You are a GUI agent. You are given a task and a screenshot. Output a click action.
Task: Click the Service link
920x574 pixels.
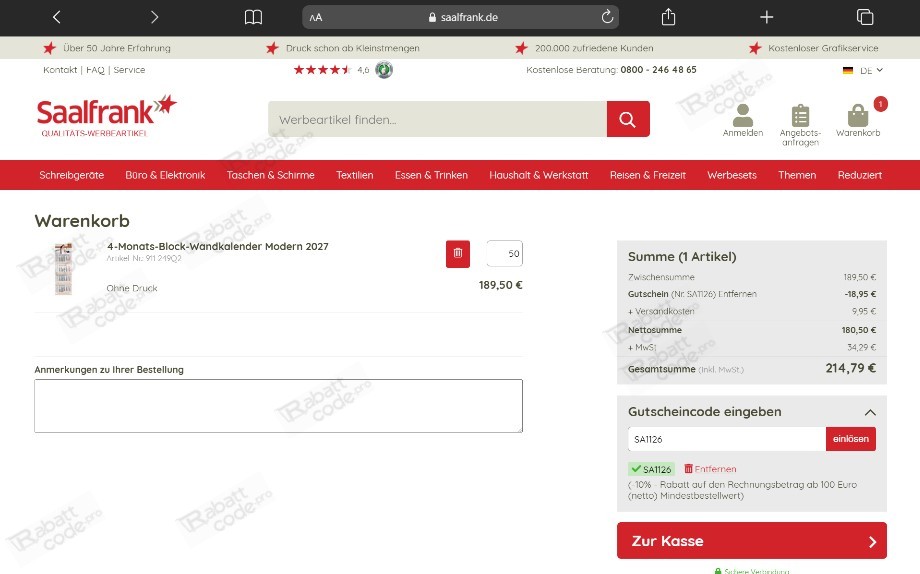pos(129,70)
